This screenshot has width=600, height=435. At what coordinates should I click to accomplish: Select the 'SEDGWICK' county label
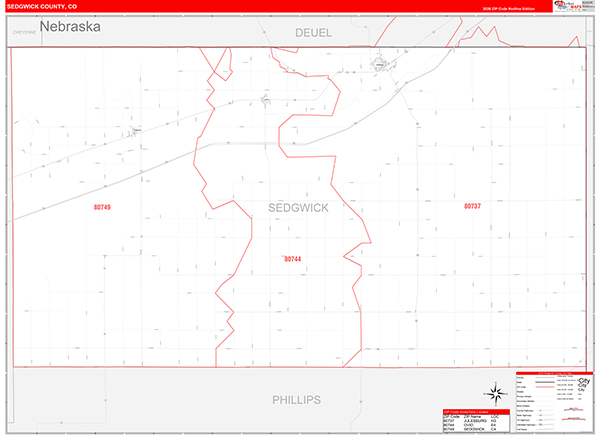click(298, 208)
